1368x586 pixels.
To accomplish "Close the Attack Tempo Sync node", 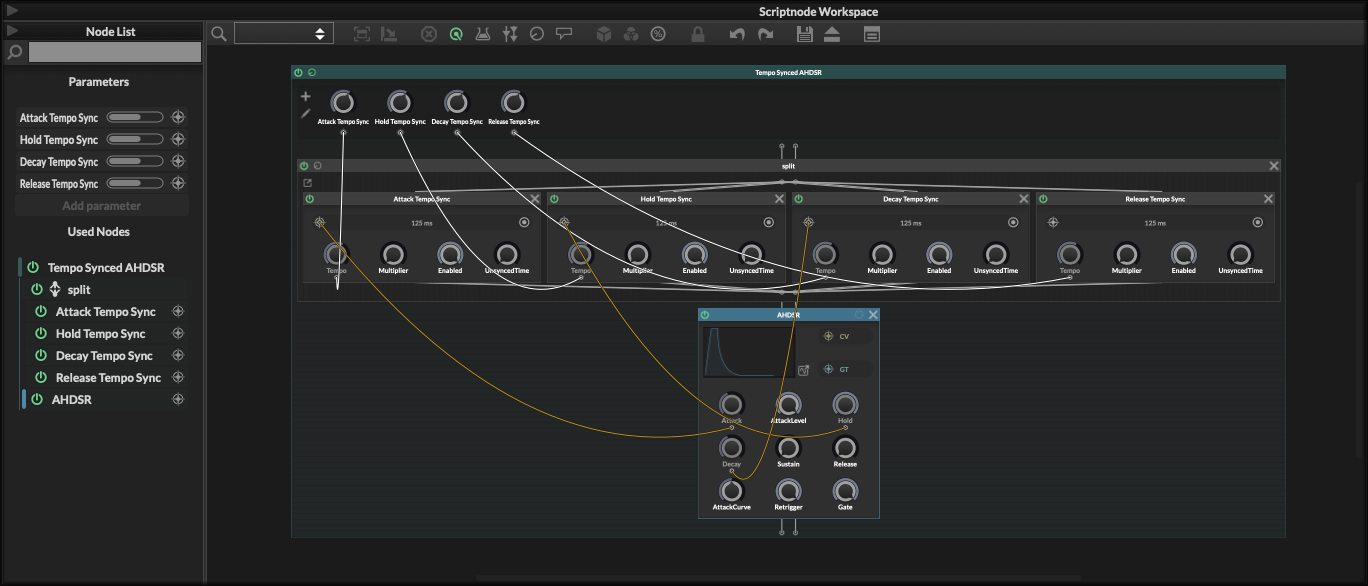I will point(535,199).
